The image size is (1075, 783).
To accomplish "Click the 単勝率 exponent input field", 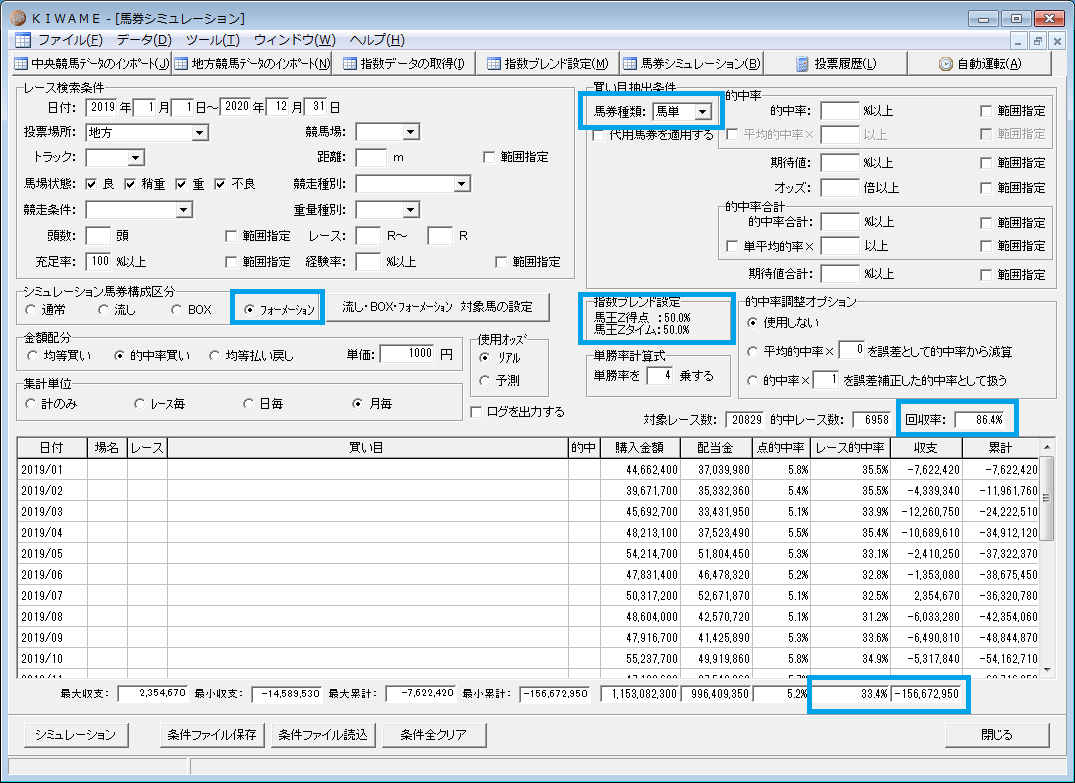I will (660, 376).
